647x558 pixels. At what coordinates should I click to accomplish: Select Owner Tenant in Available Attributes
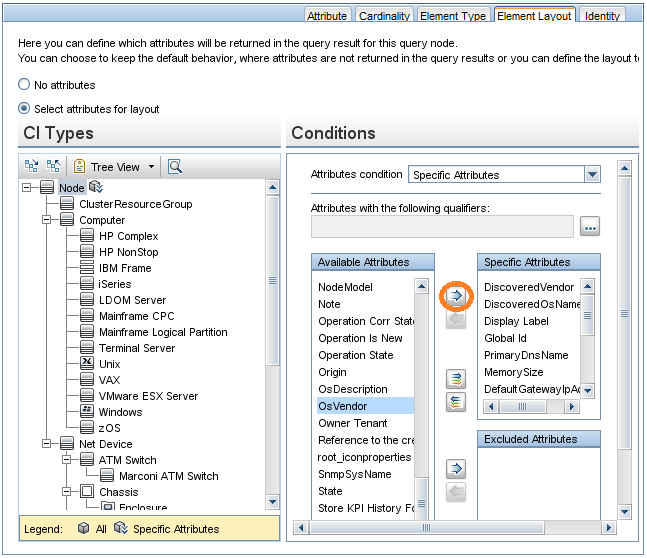[351, 423]
